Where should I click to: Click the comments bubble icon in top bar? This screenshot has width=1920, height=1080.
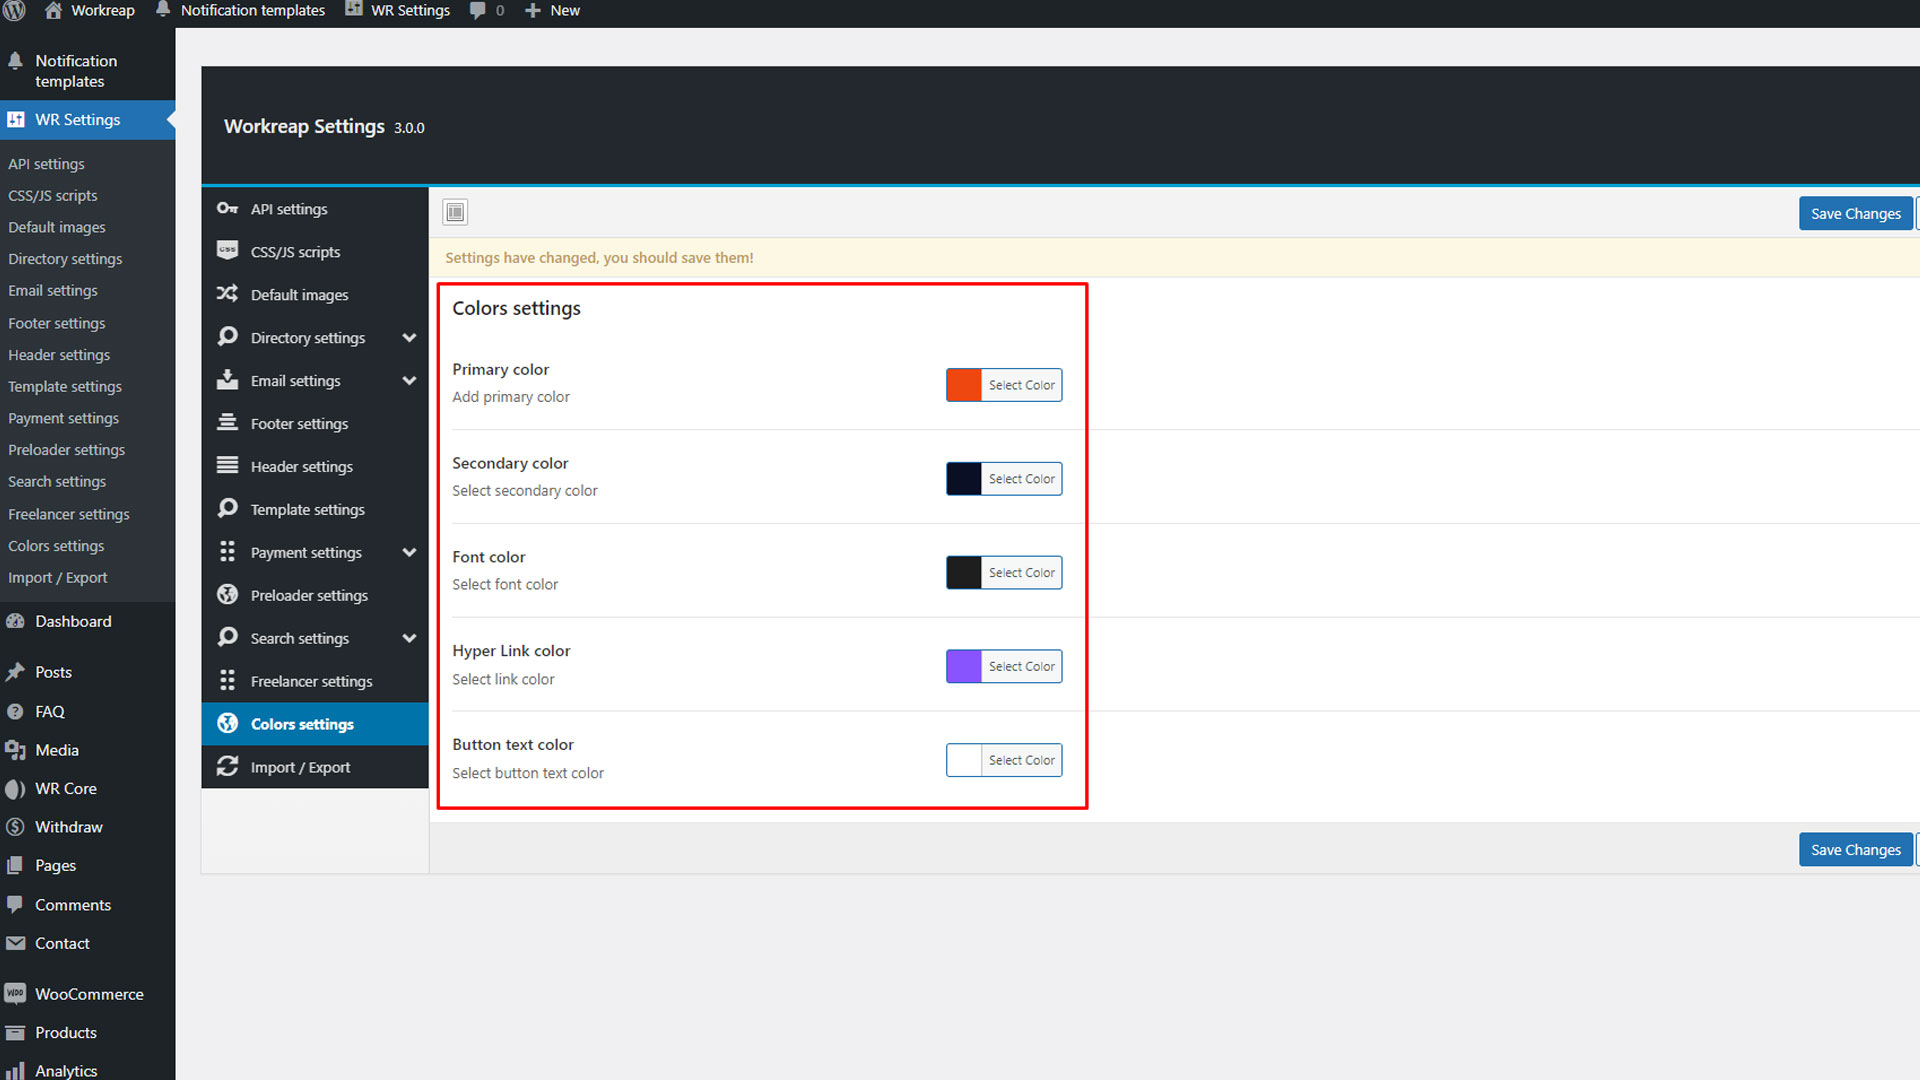[x=478, y=10]
